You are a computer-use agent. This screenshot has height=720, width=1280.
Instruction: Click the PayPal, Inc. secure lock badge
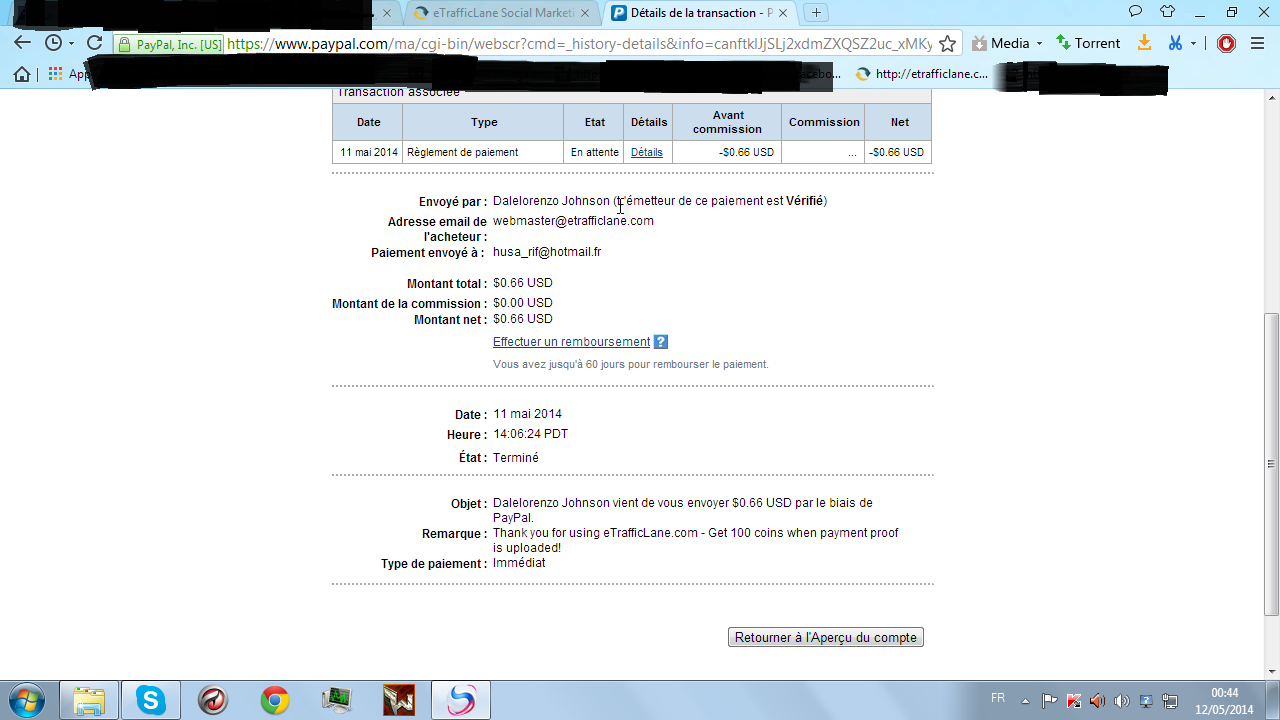click(x=168, y=44)
